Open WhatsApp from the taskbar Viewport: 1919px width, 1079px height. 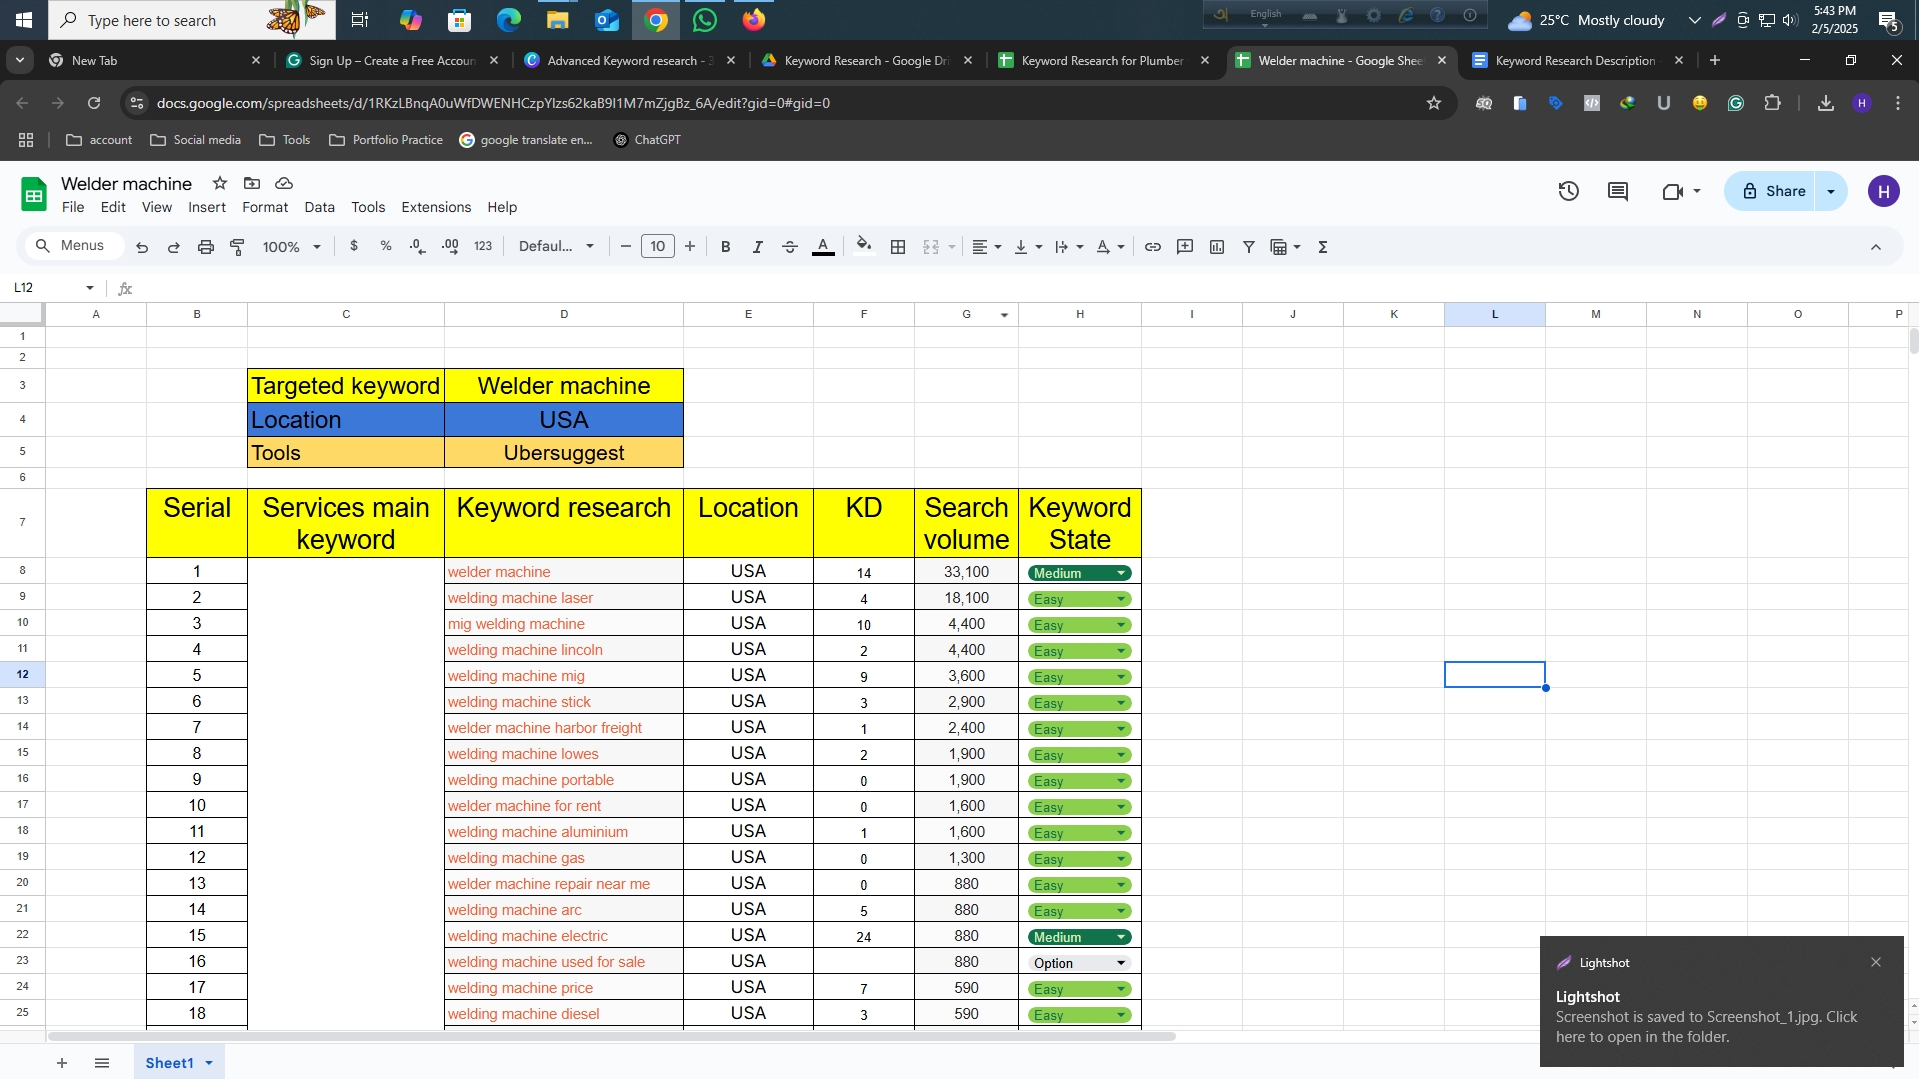(705, 20)
